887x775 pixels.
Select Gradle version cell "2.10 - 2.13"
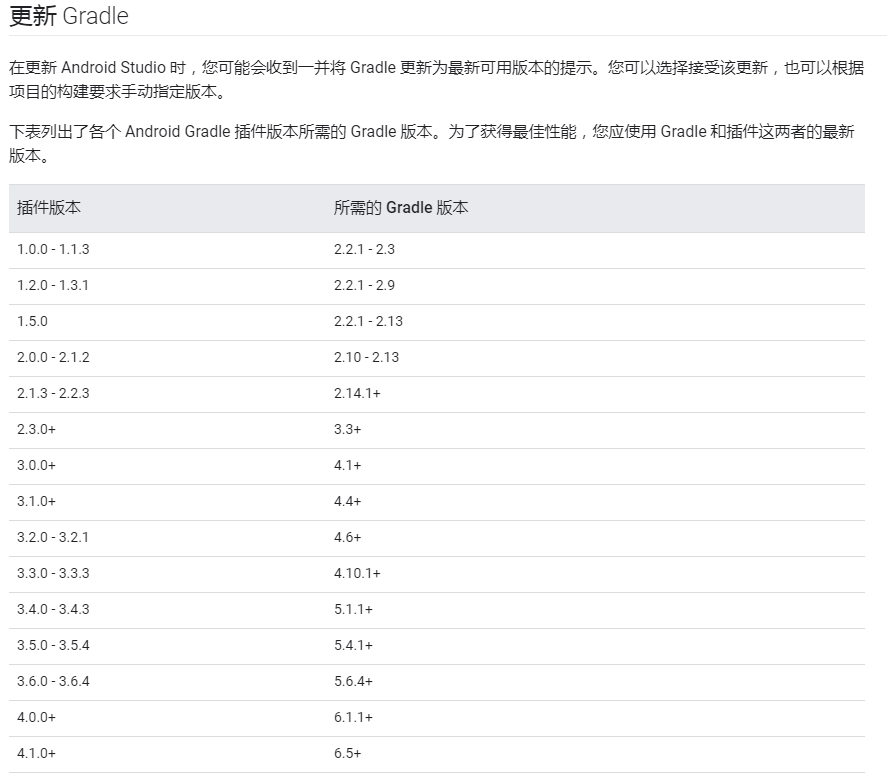pyautogui.click(x=367, y=358)
